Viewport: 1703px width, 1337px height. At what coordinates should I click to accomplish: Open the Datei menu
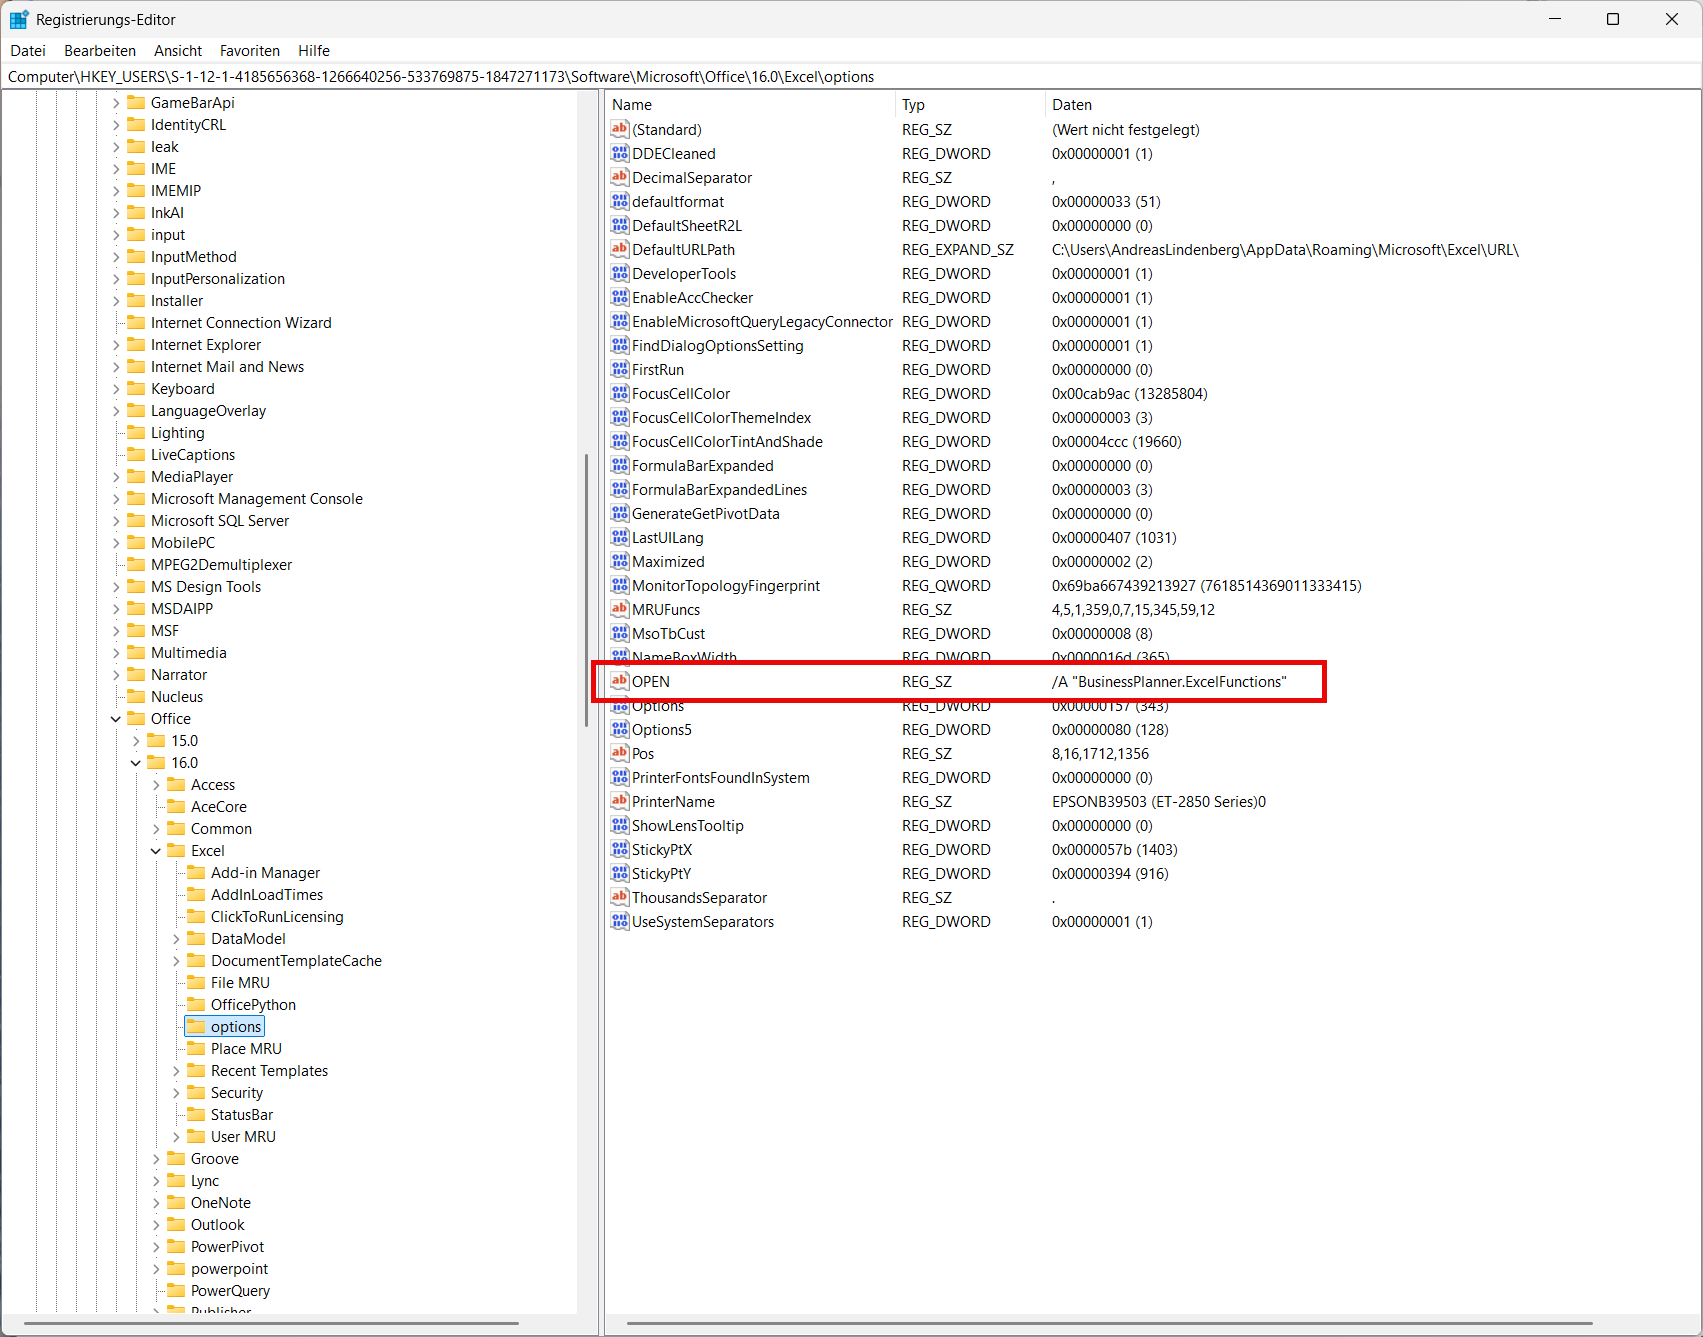click(28, 51)
